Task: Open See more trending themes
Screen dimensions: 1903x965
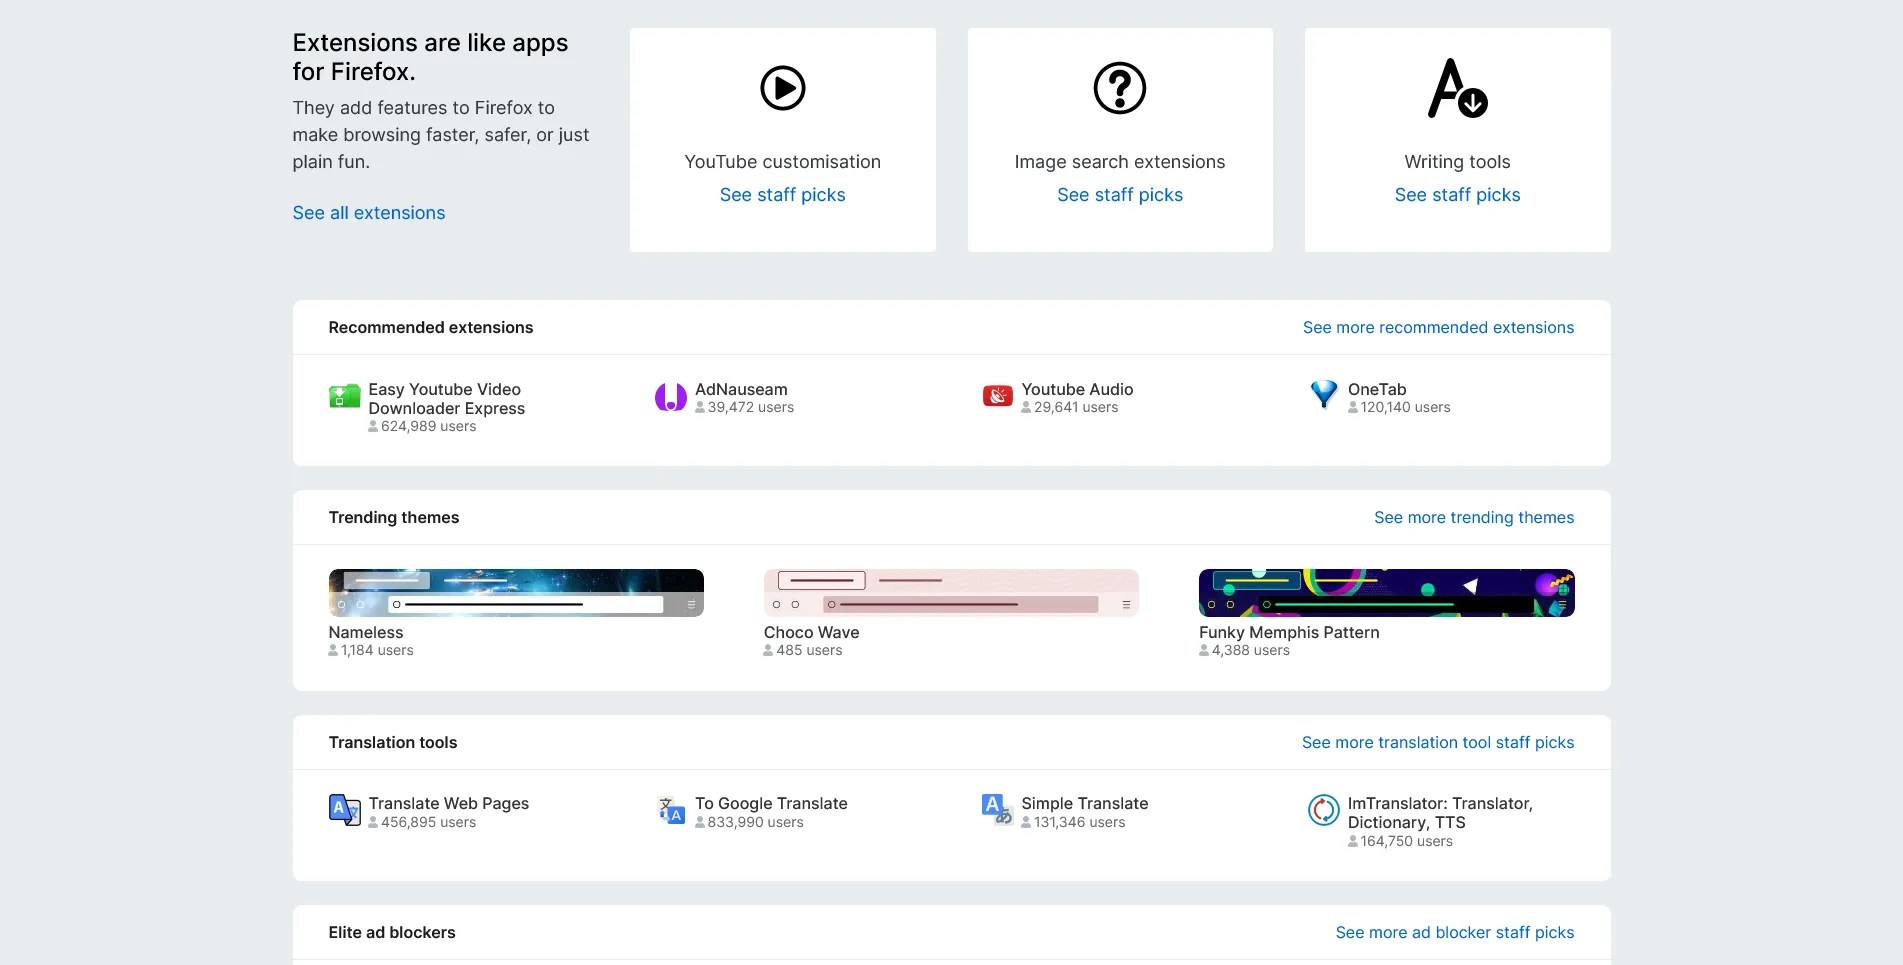Action: coord(1474,517)
